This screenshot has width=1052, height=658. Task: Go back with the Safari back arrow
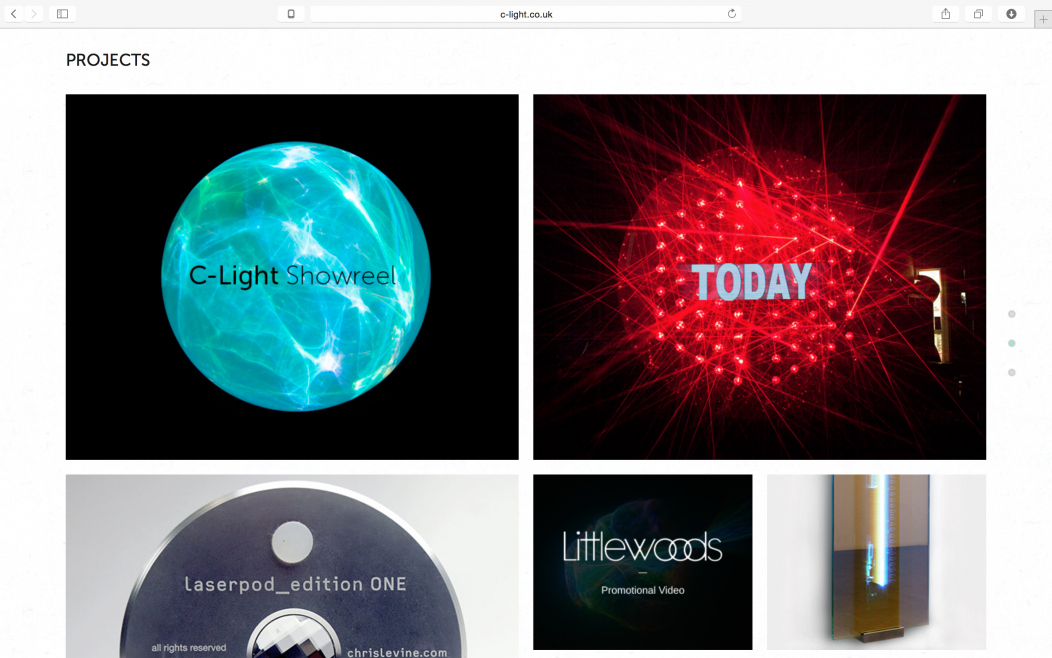(x=14, y=13)
